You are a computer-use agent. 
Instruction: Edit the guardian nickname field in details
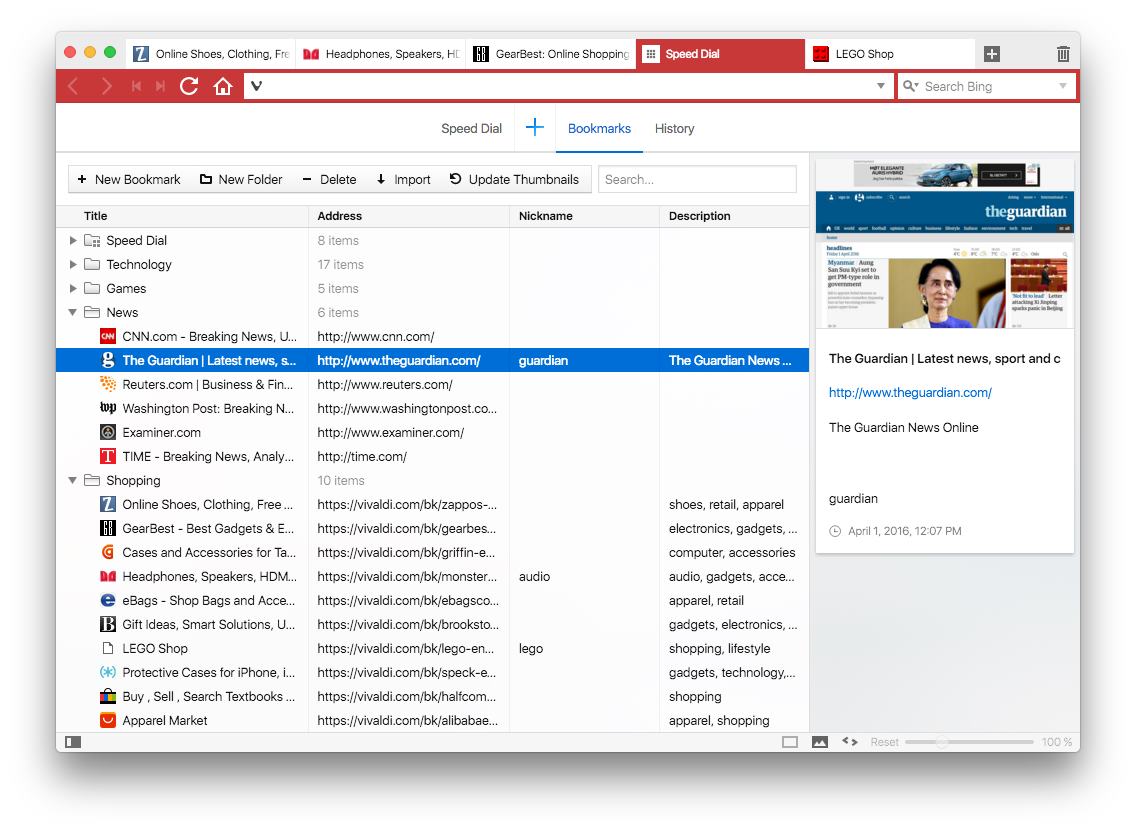pyautogui.click(x=853, y=499)
